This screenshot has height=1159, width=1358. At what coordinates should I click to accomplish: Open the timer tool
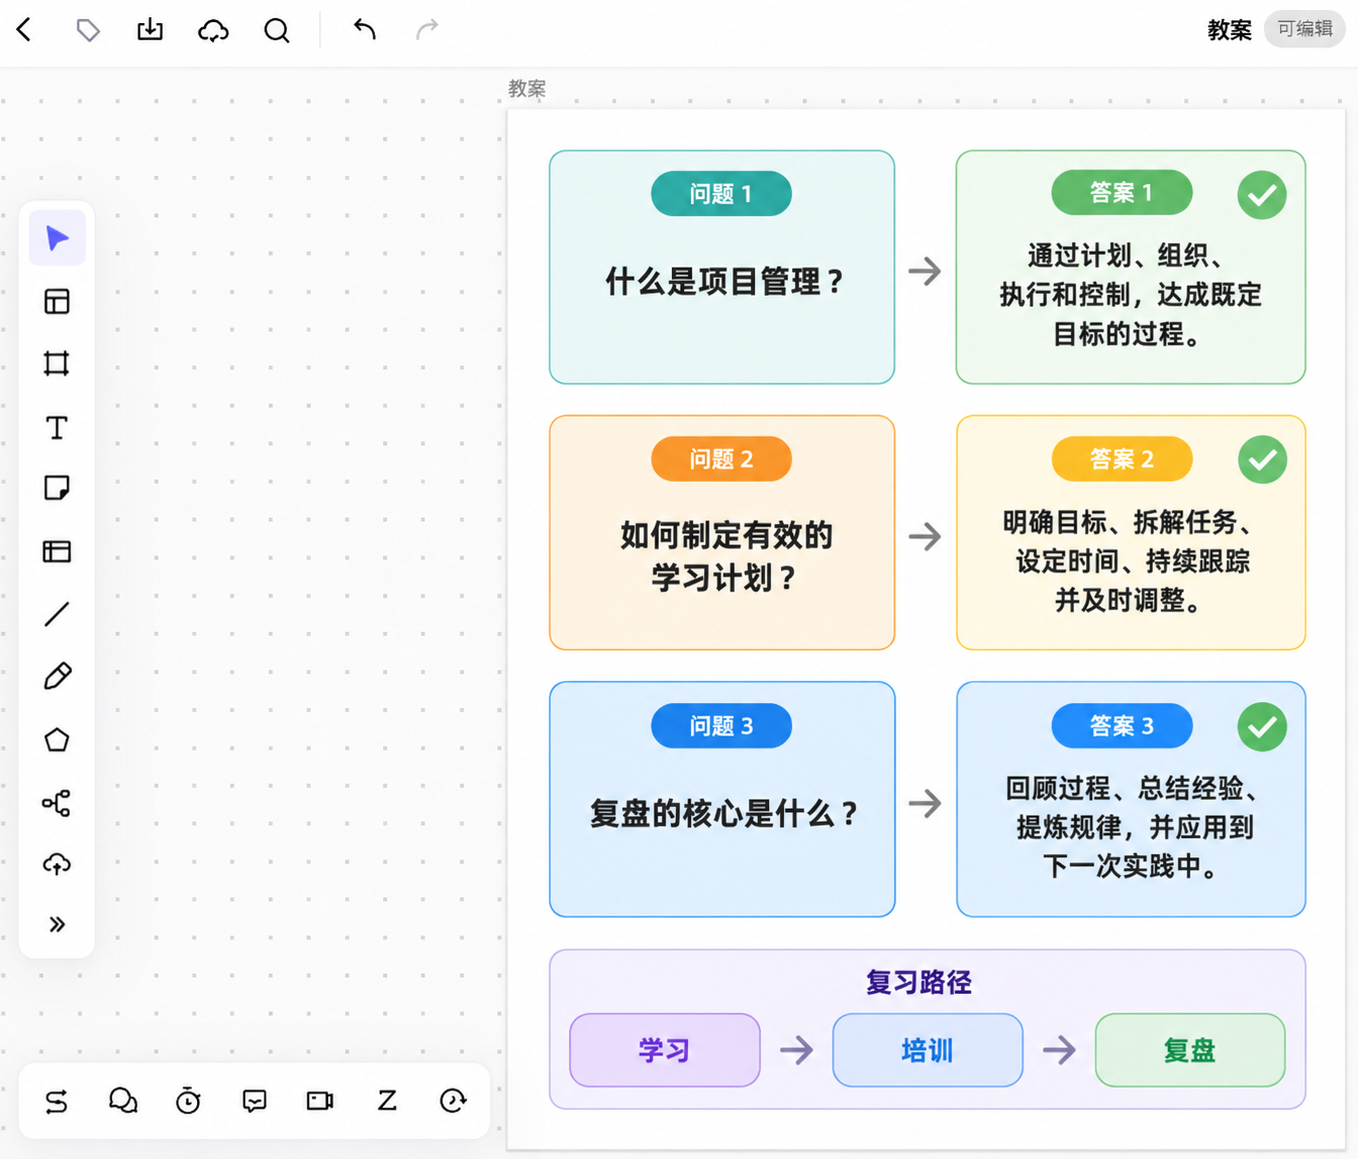point(188,1101)
